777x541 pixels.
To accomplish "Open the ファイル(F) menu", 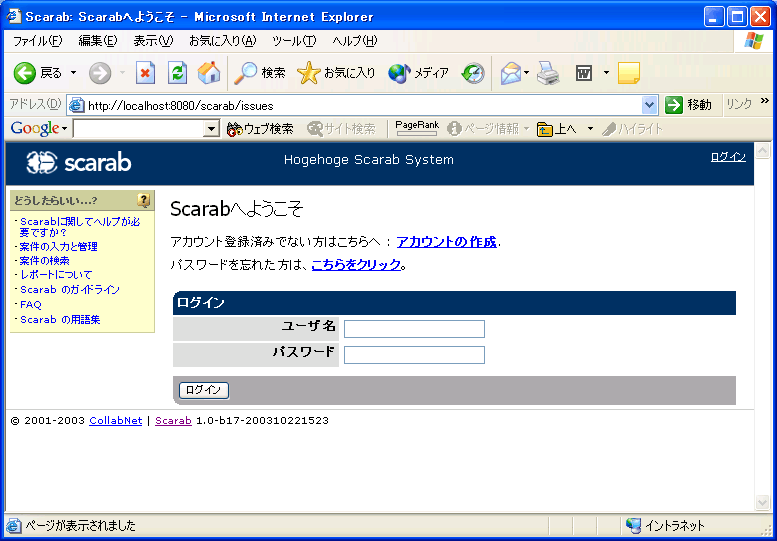I will tap(38, 41).
